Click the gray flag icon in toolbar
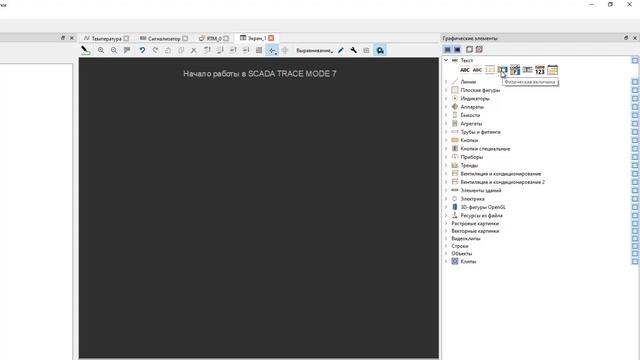The image size is (640, 360). pos(127,50)
